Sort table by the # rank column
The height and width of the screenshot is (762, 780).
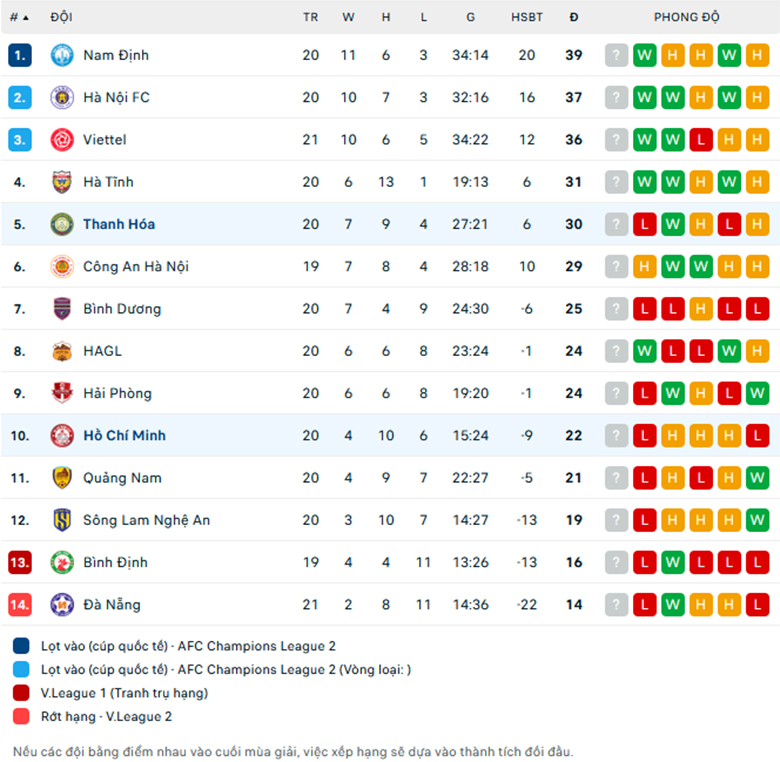[x=19, y=17]
